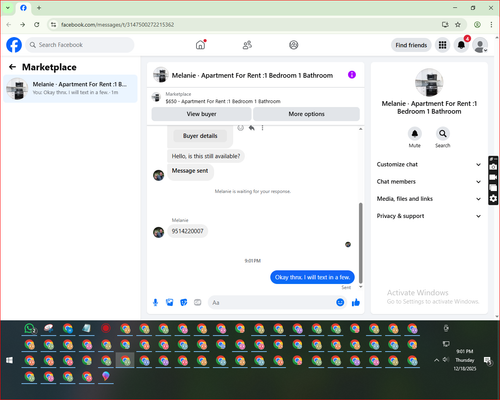500x400 pixels.
Task: Select Melanie apartment conversation in list
Action: (x=70, y=89)
